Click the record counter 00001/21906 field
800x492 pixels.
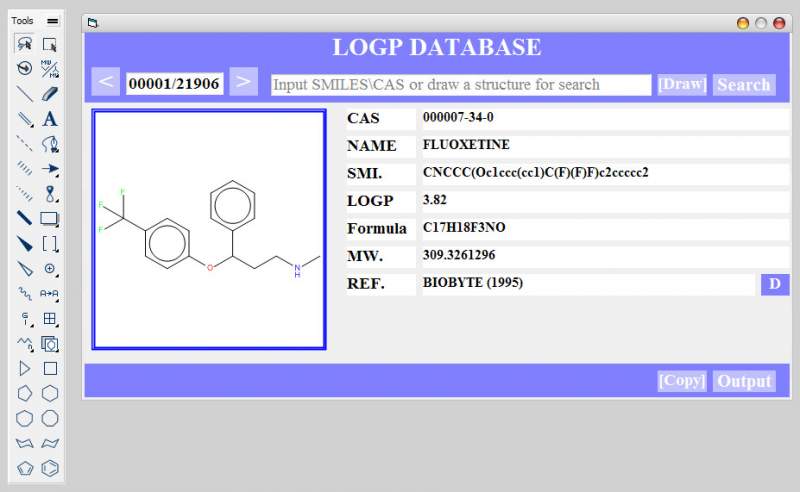(x=174, y=83)
